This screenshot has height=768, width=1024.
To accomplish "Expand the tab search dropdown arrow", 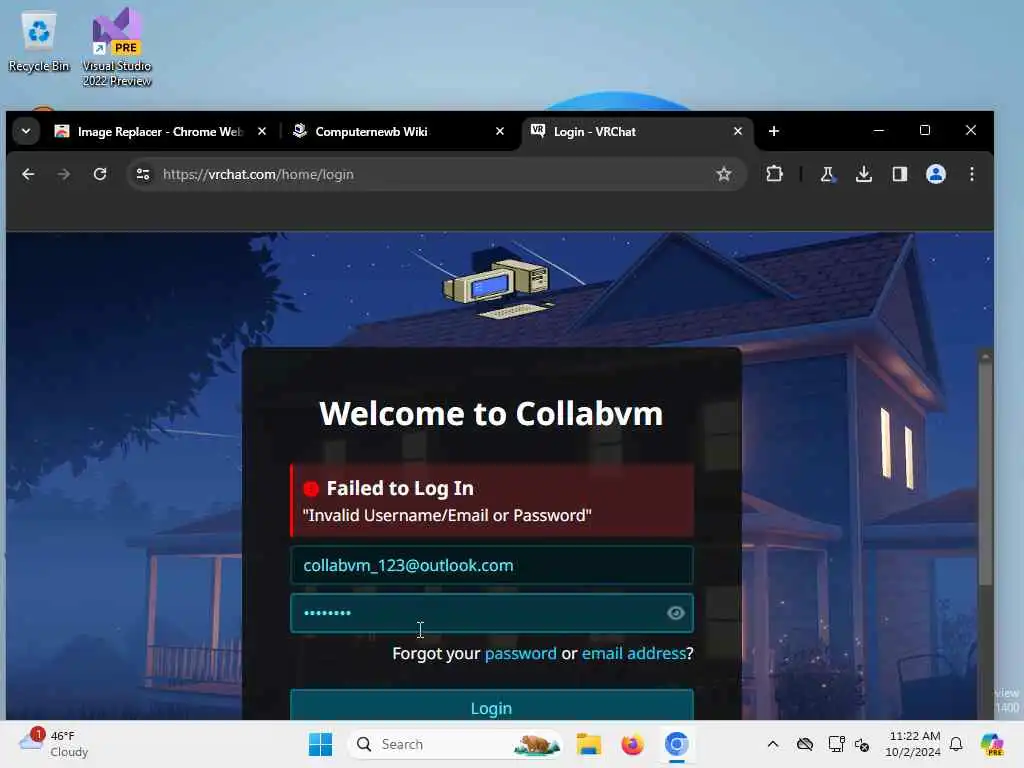I will [x=26, y=131].
